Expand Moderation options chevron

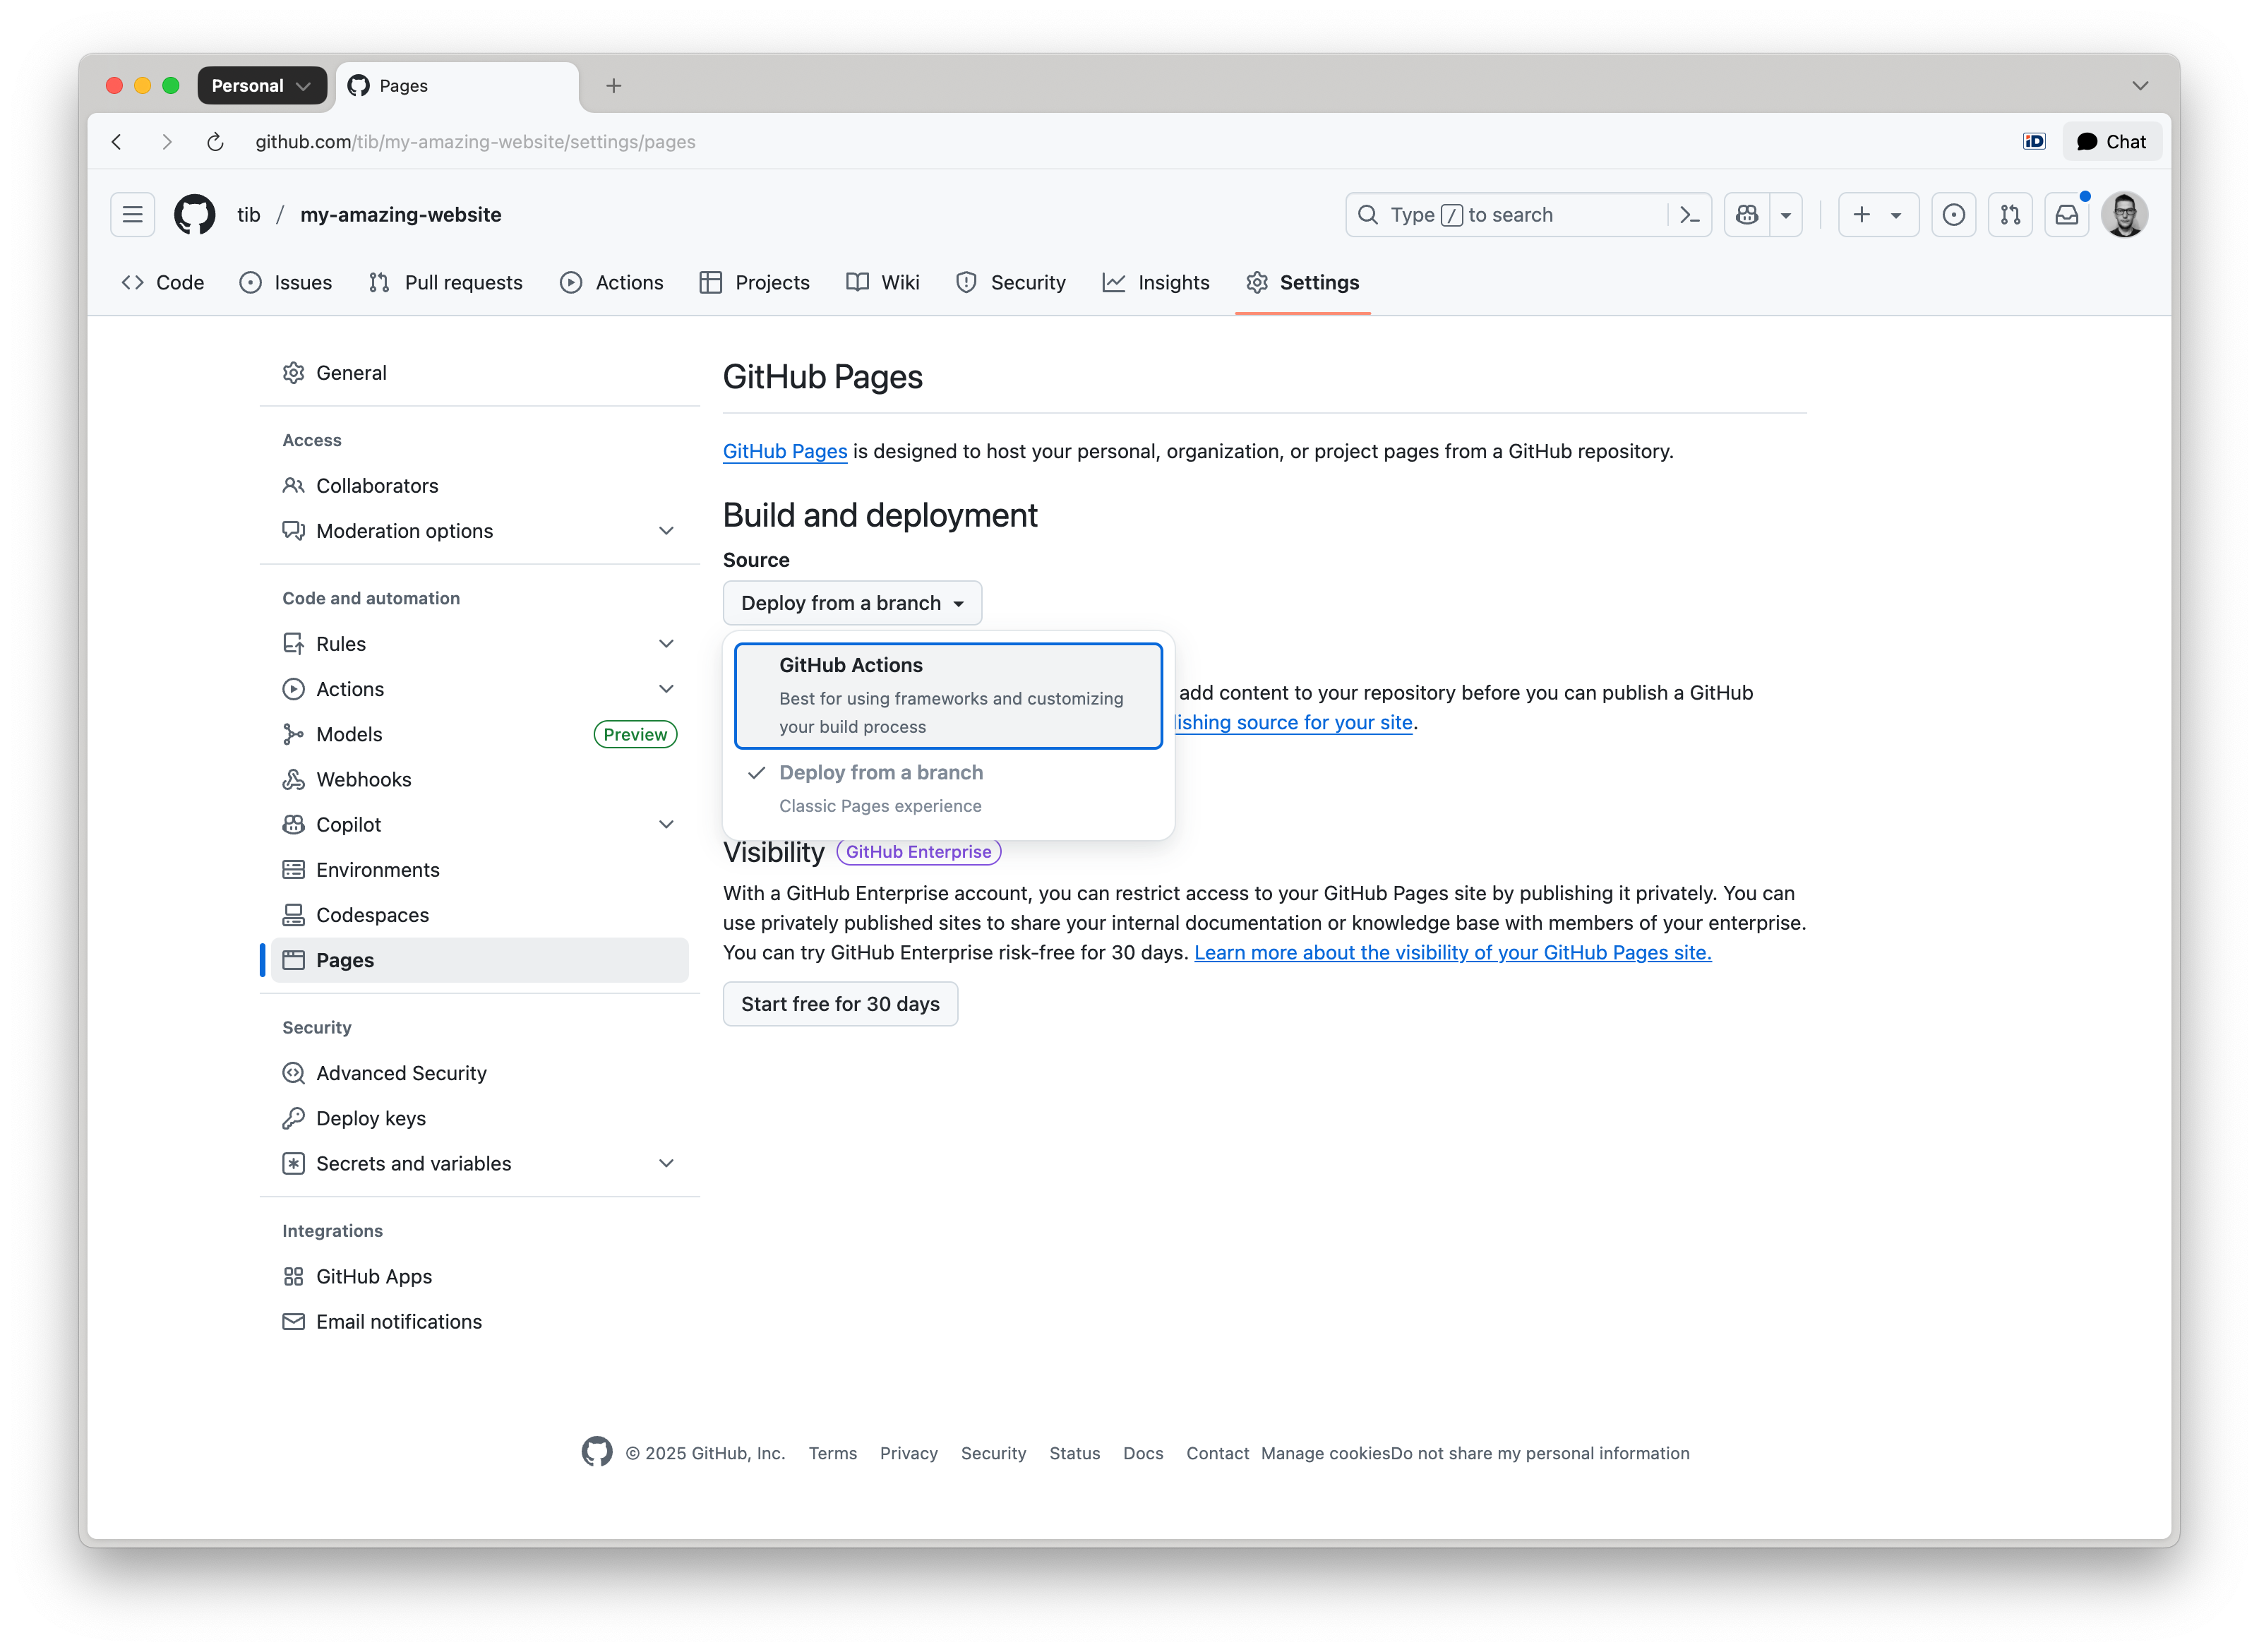click(x=666, y=531)
